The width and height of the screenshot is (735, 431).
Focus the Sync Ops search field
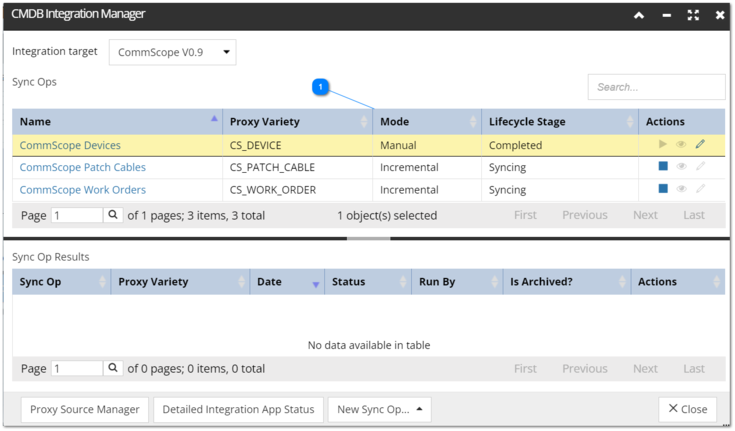[x=656, y=87]
